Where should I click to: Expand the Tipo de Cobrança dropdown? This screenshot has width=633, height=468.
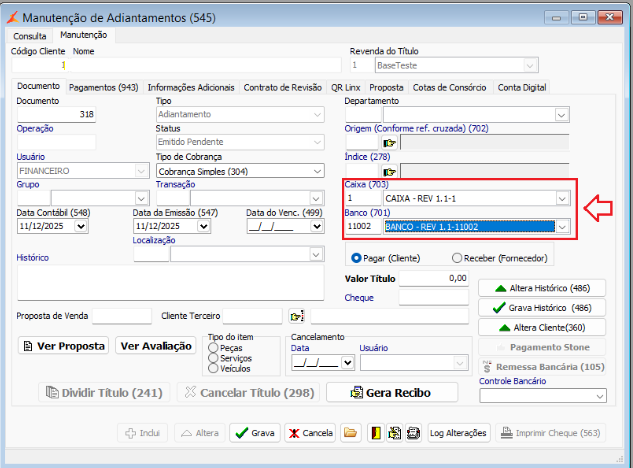point(317,171)
